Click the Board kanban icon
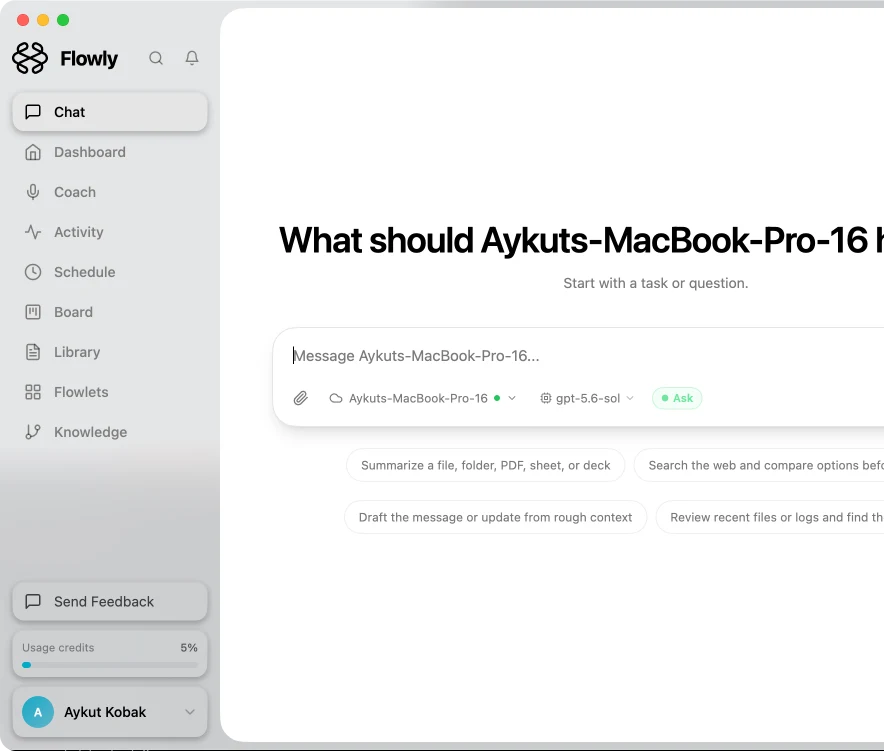This screenshot has height=751, width=884. (x=33, y=312)
